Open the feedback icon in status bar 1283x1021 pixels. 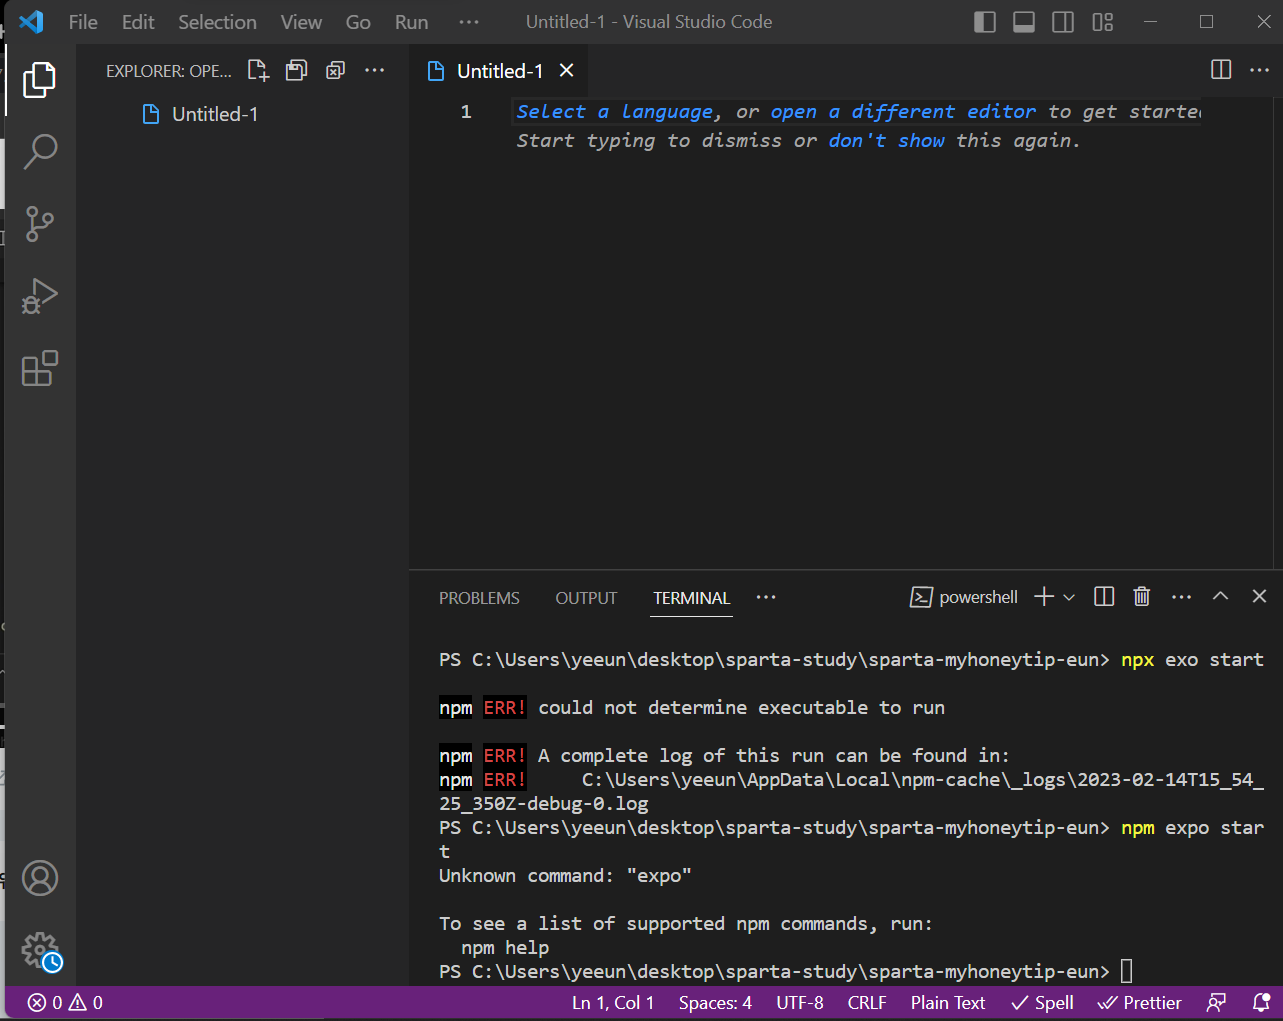pos(1217,1003)
